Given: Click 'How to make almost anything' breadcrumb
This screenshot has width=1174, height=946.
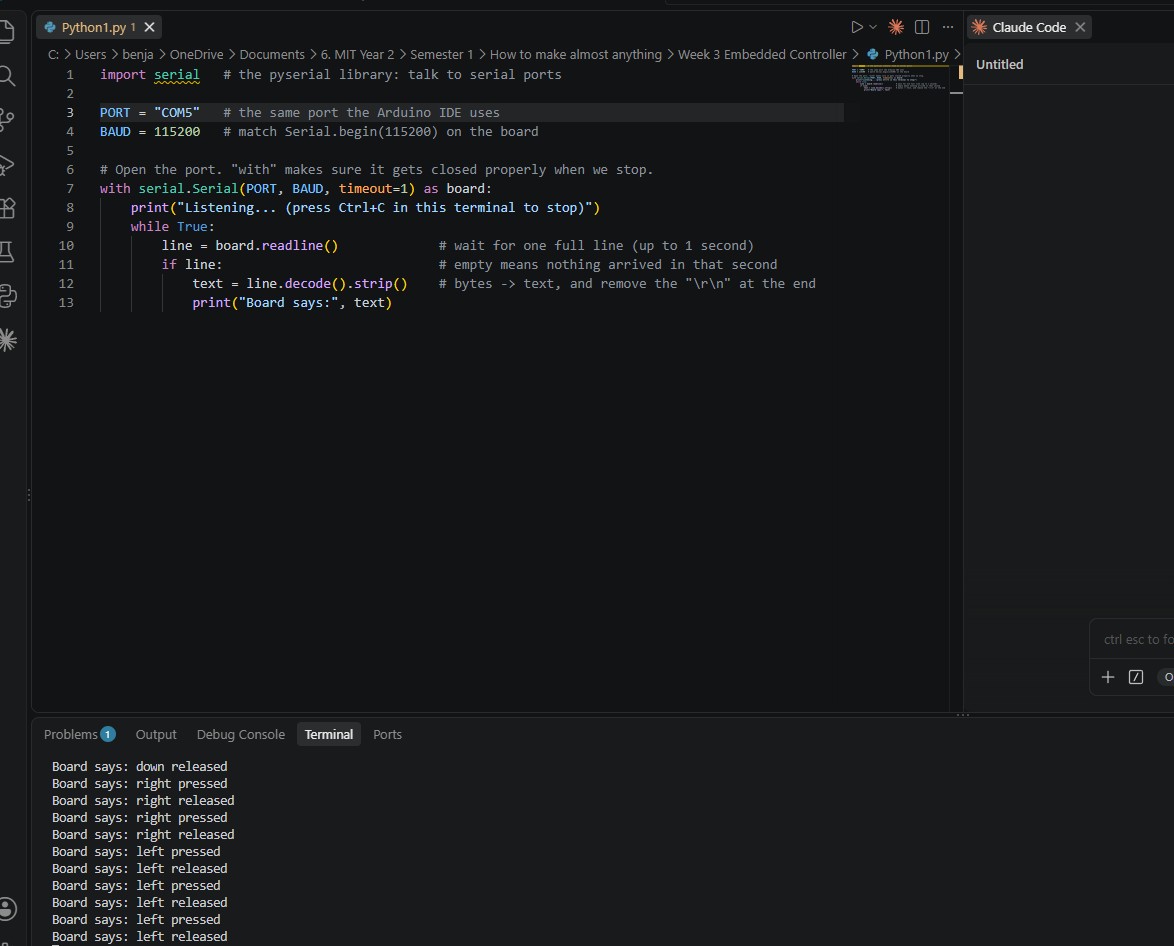Looking at the screenshot, I should [576, 55].
